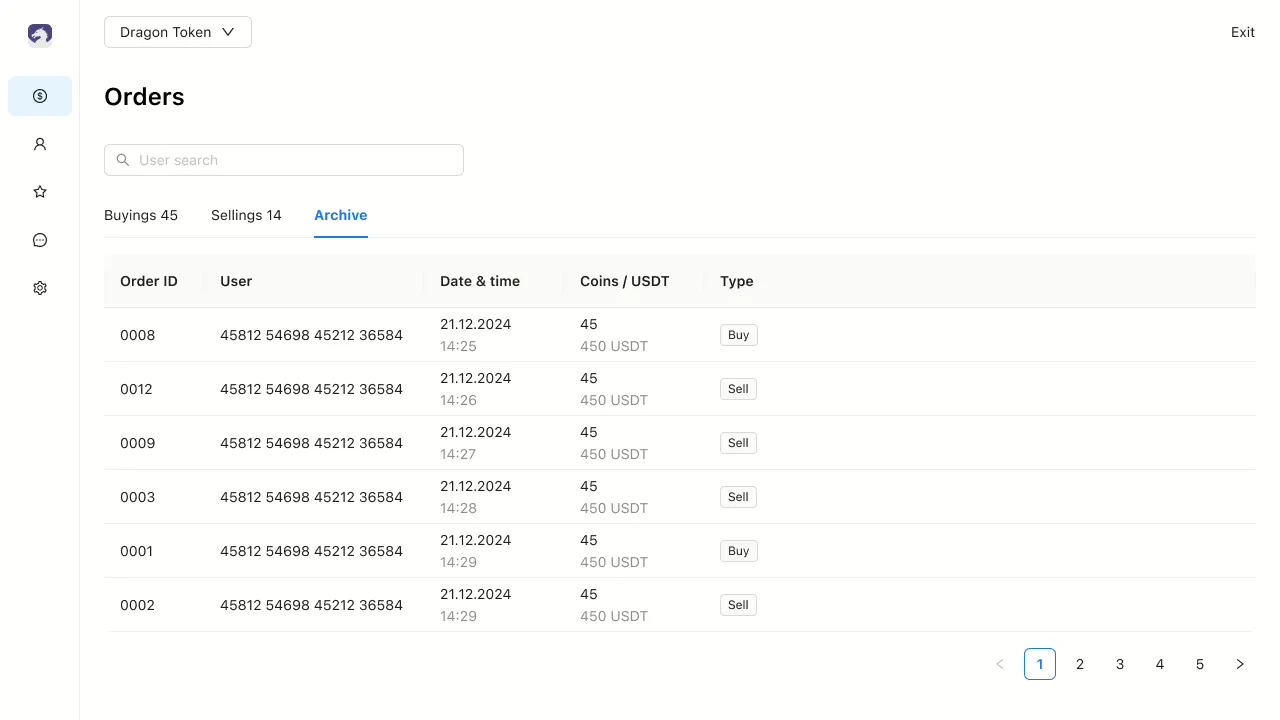This screenshot has height=720, width=1280.
Task: Open the chat bubble icon in the sidebar
Action: pos(40,240)
